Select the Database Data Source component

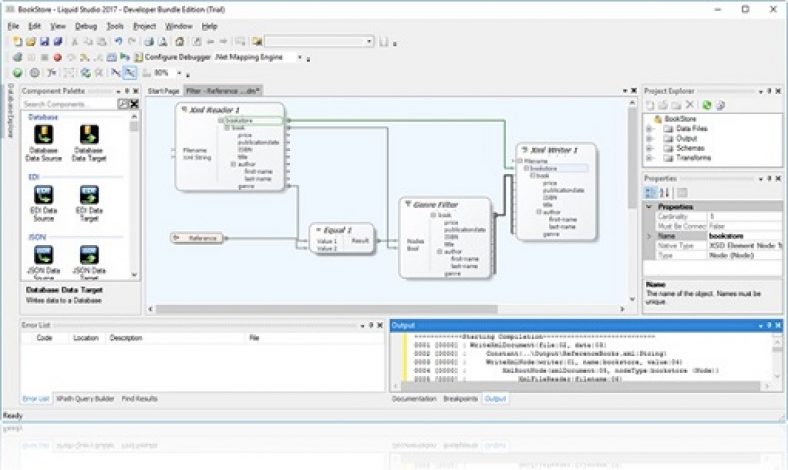[x=42, y=136]
